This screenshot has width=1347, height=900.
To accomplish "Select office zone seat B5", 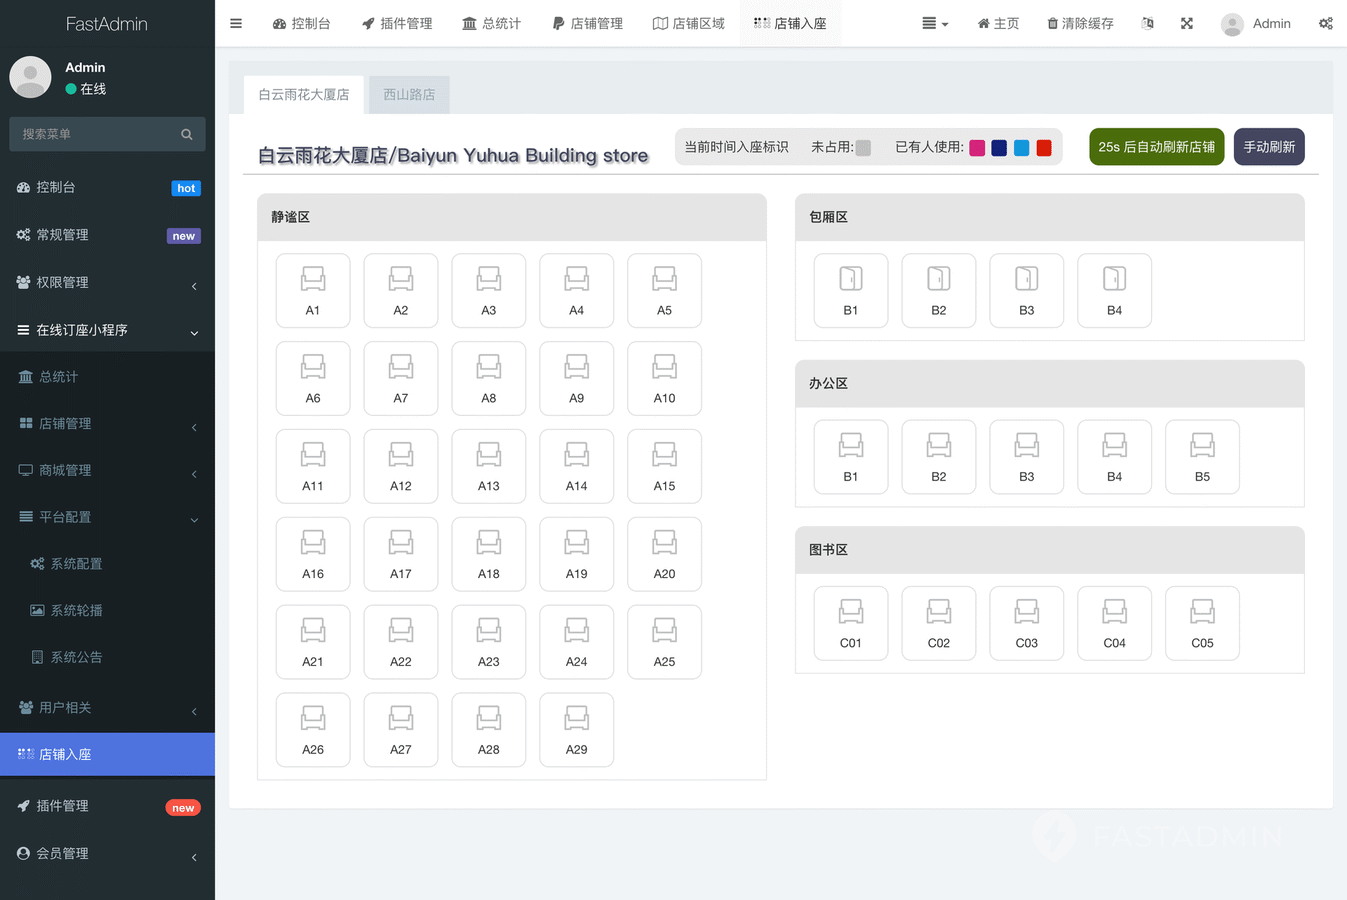I will tap(1202, 457).
